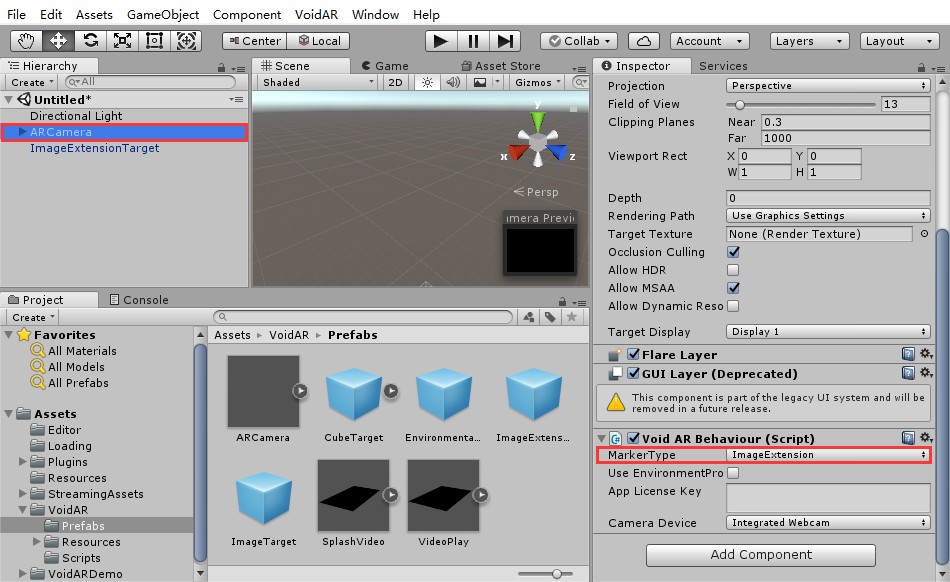Screen dimensions: 950x582
Task: Expand the Plugins folder in Assets
Action: 24,462
